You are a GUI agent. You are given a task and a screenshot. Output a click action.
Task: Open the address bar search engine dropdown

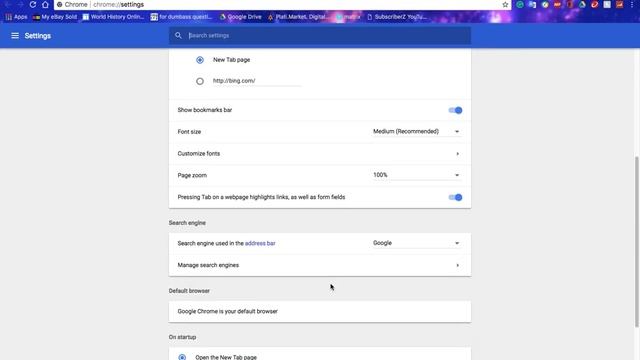(416, 243)
